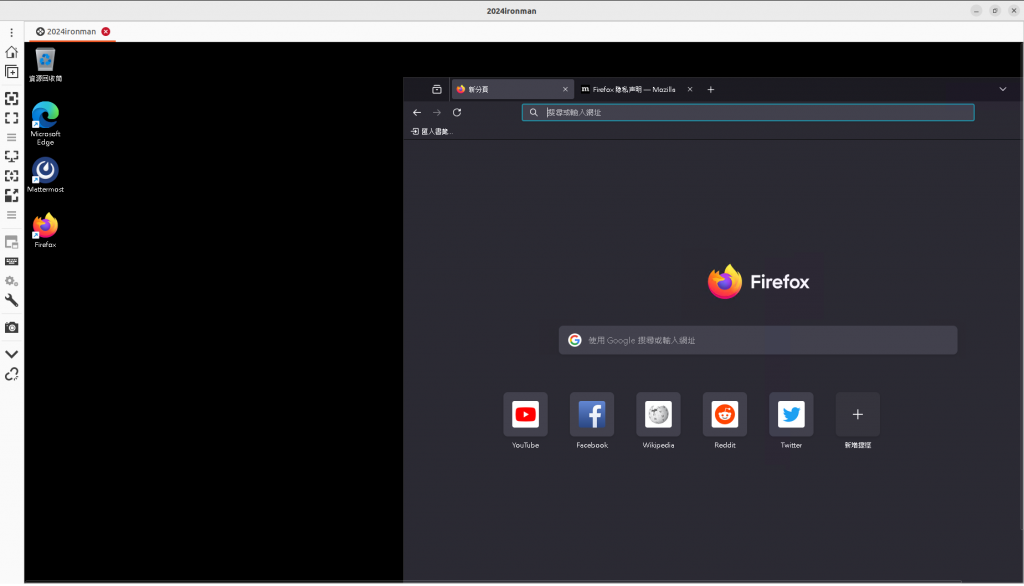Disconnect the session using the broken-link icon

click(11, 374)
